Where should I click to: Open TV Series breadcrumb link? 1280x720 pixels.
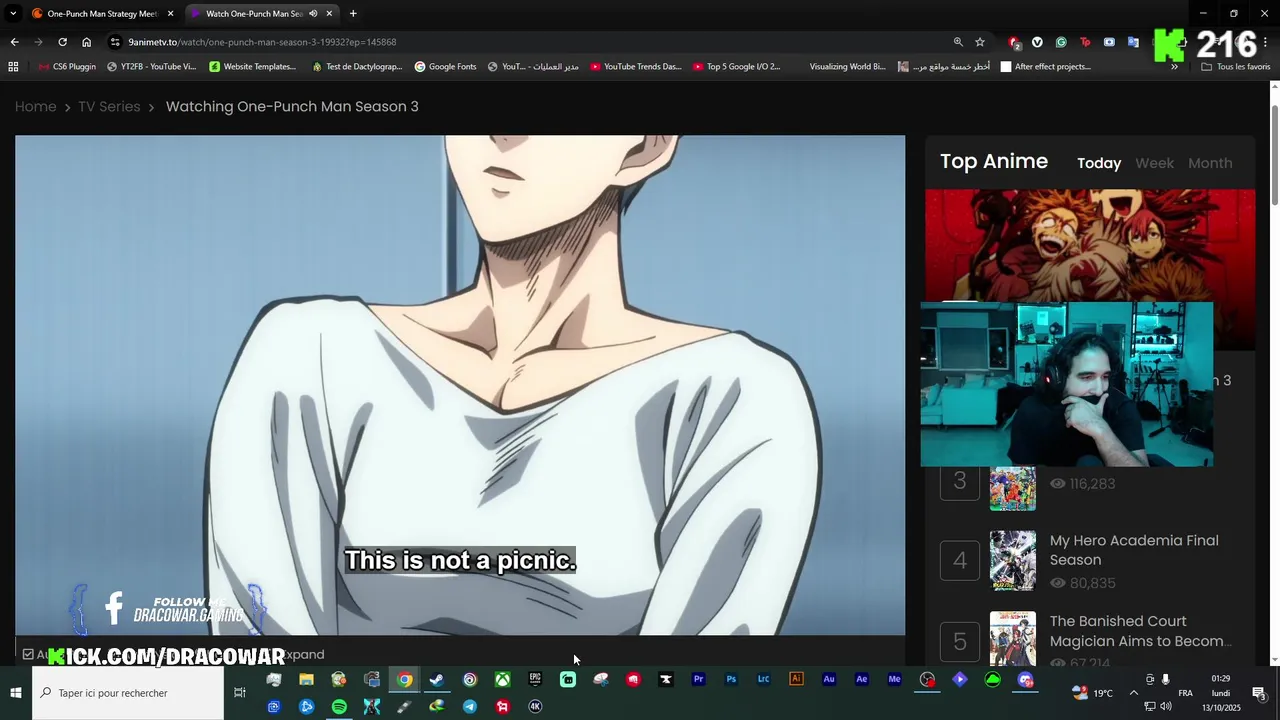[109, 107]
